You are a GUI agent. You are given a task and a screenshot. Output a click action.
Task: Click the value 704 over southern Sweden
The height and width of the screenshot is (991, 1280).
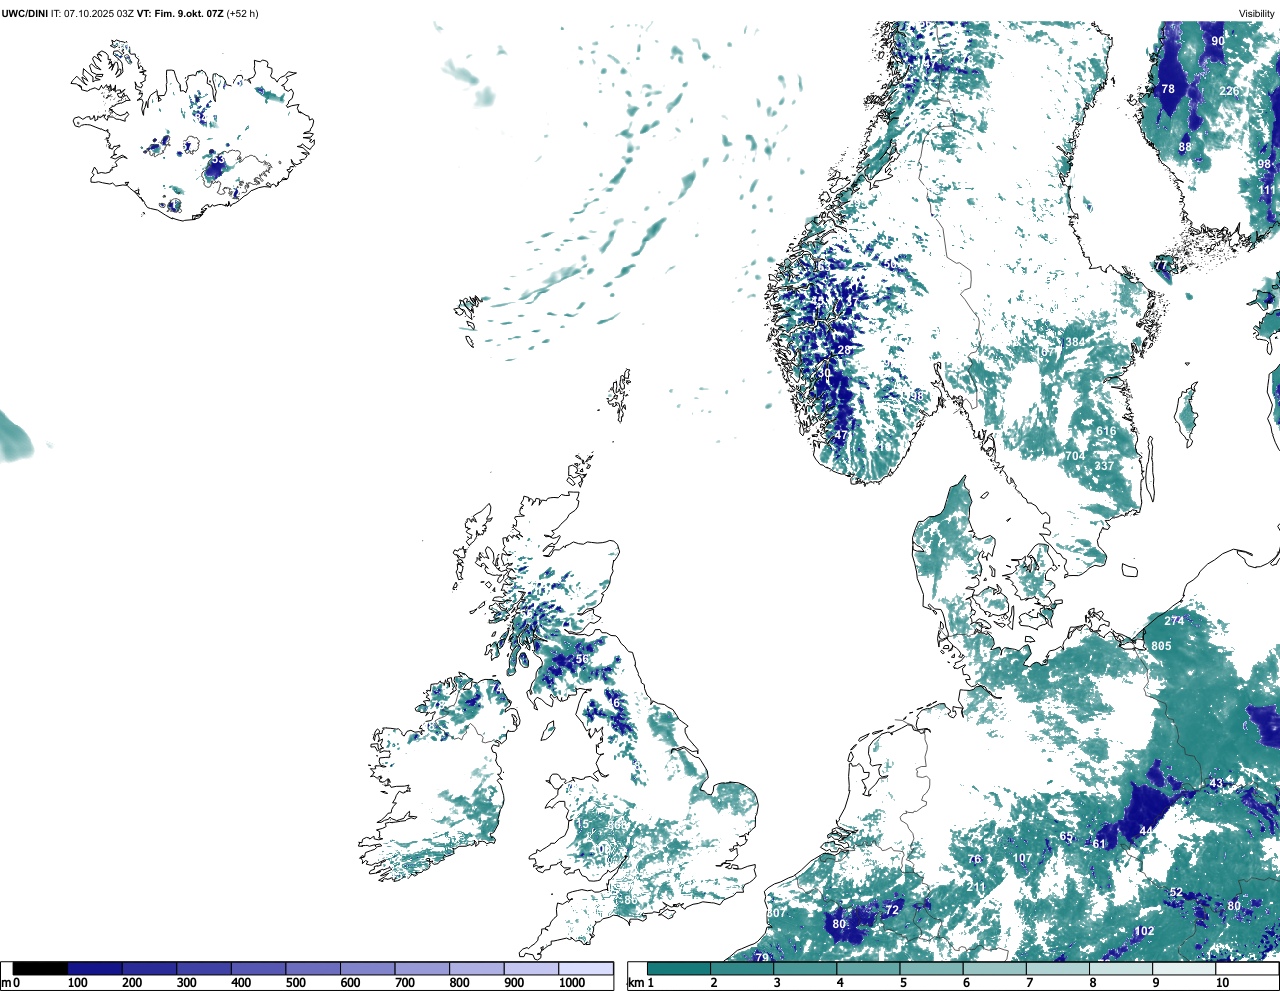point(1074,456)
